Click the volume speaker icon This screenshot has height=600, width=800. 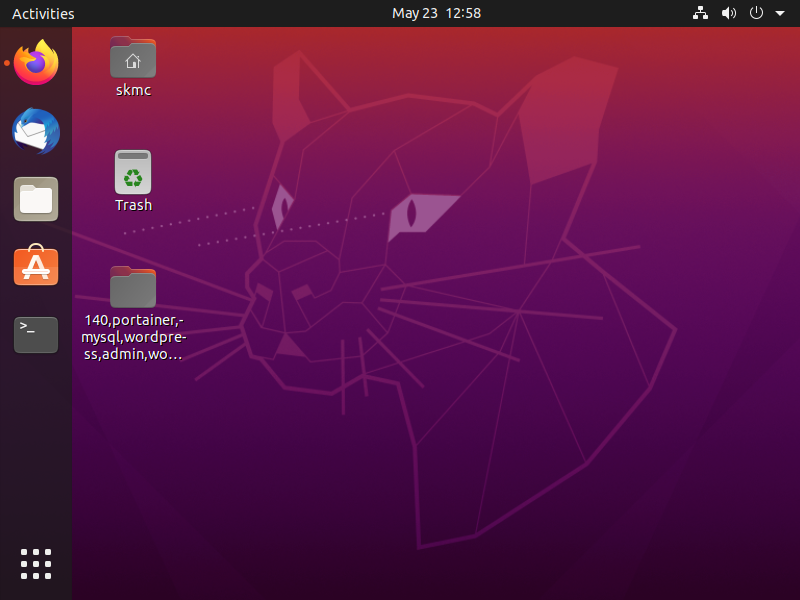(729, 13)
